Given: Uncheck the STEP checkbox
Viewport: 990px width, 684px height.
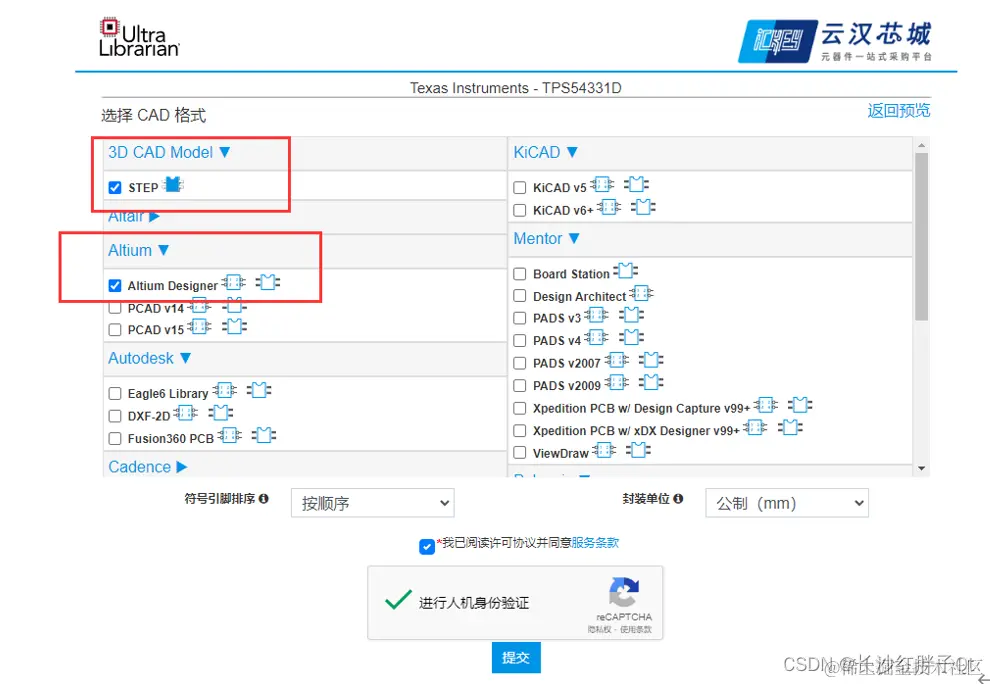Looking at the screenshot, I should pos(115,188).
